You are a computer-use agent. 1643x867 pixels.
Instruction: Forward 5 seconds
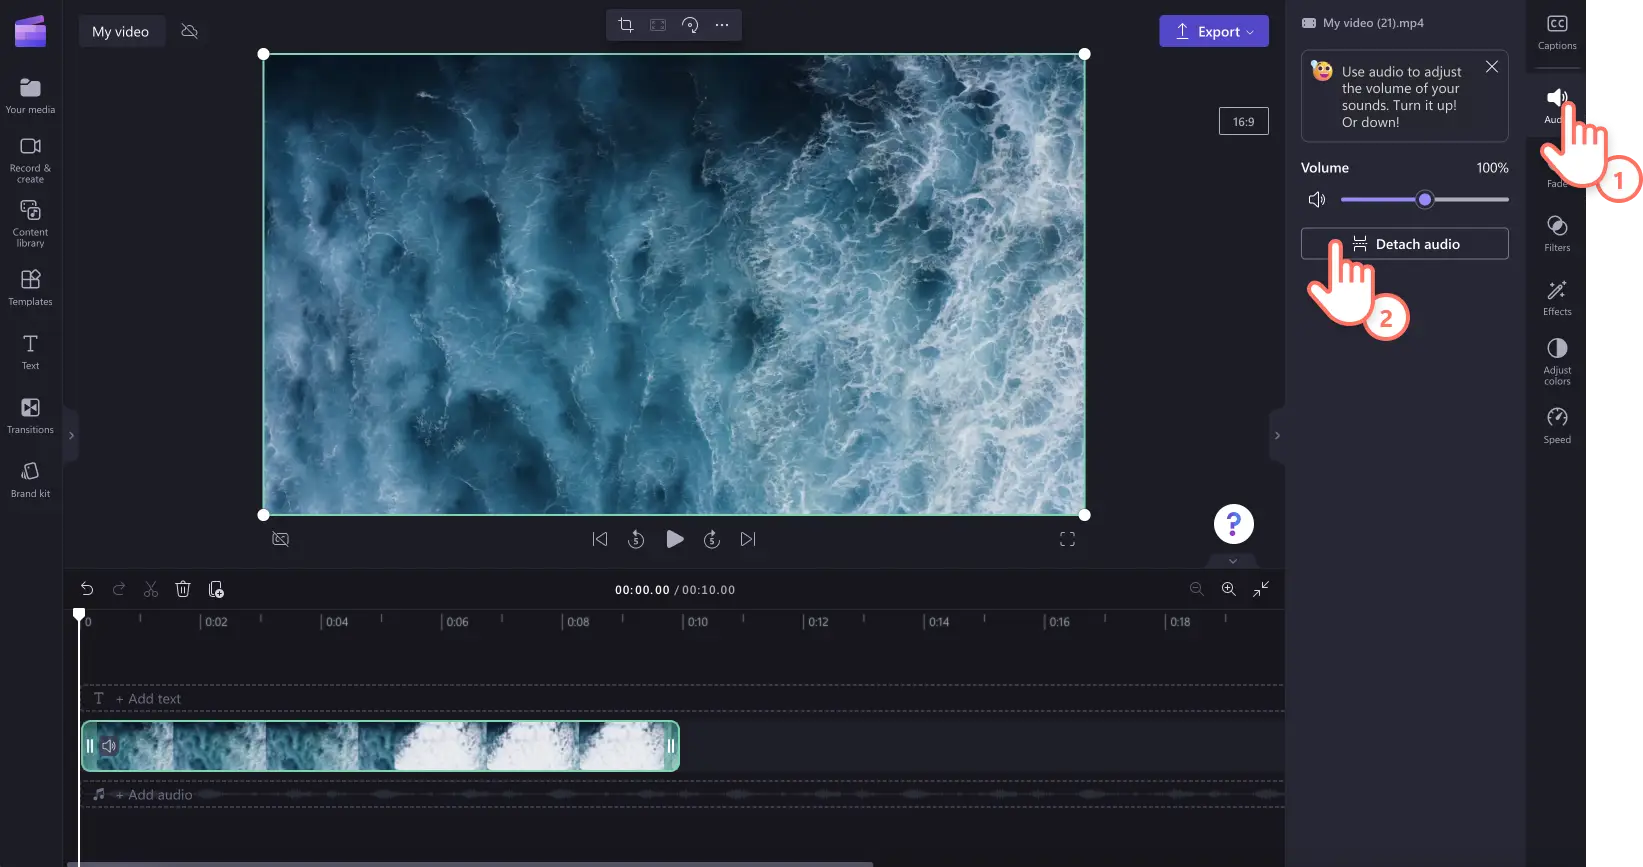(x=712, y=539)
